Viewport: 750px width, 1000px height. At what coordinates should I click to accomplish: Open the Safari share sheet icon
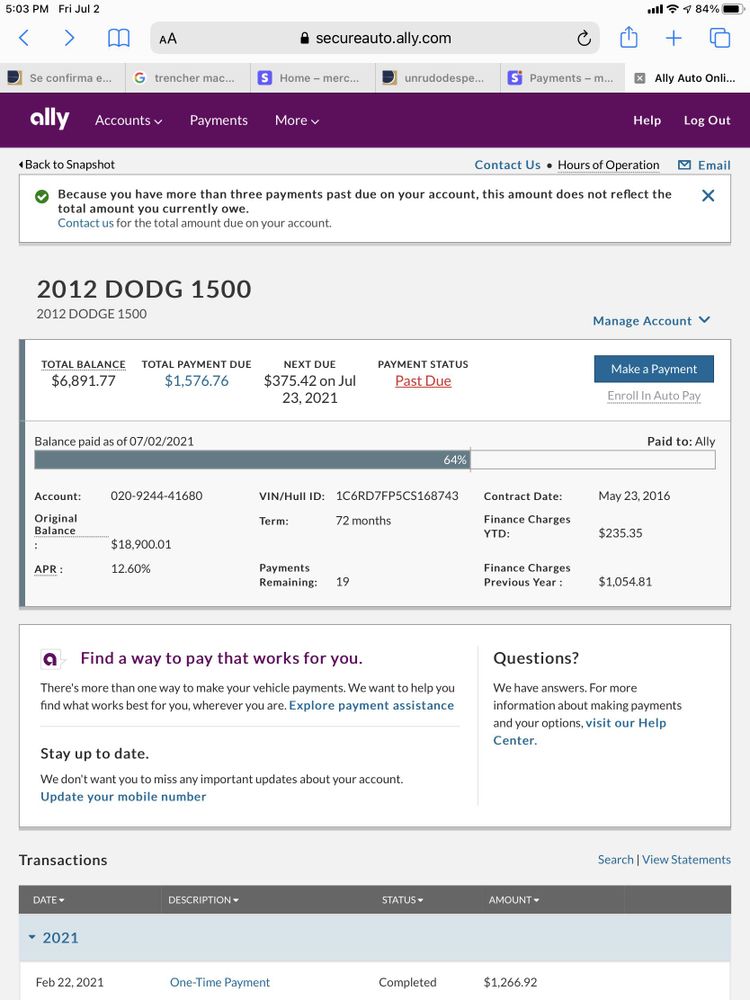point(629,38)
